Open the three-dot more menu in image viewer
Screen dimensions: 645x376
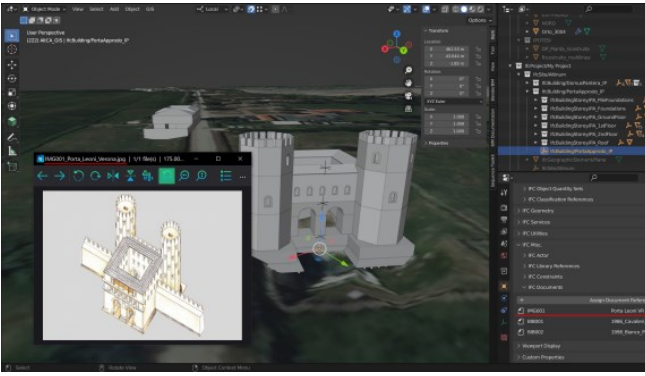(x=243, y=177)
